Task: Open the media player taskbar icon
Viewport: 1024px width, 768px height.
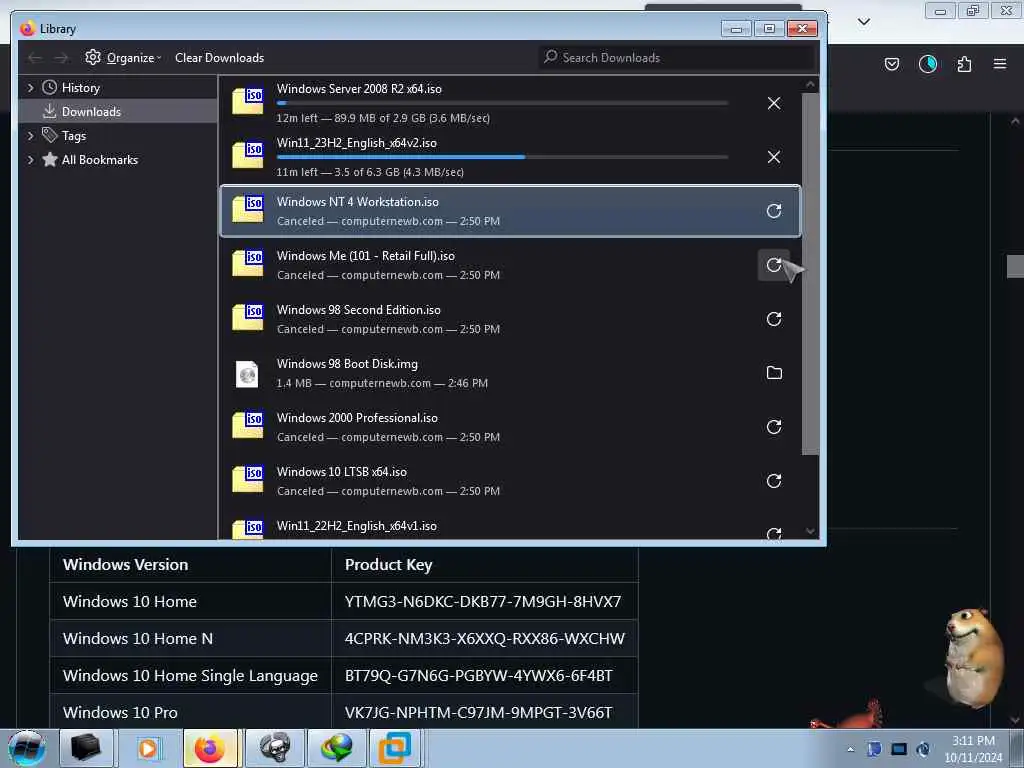Action: click(x=149, y=748)
